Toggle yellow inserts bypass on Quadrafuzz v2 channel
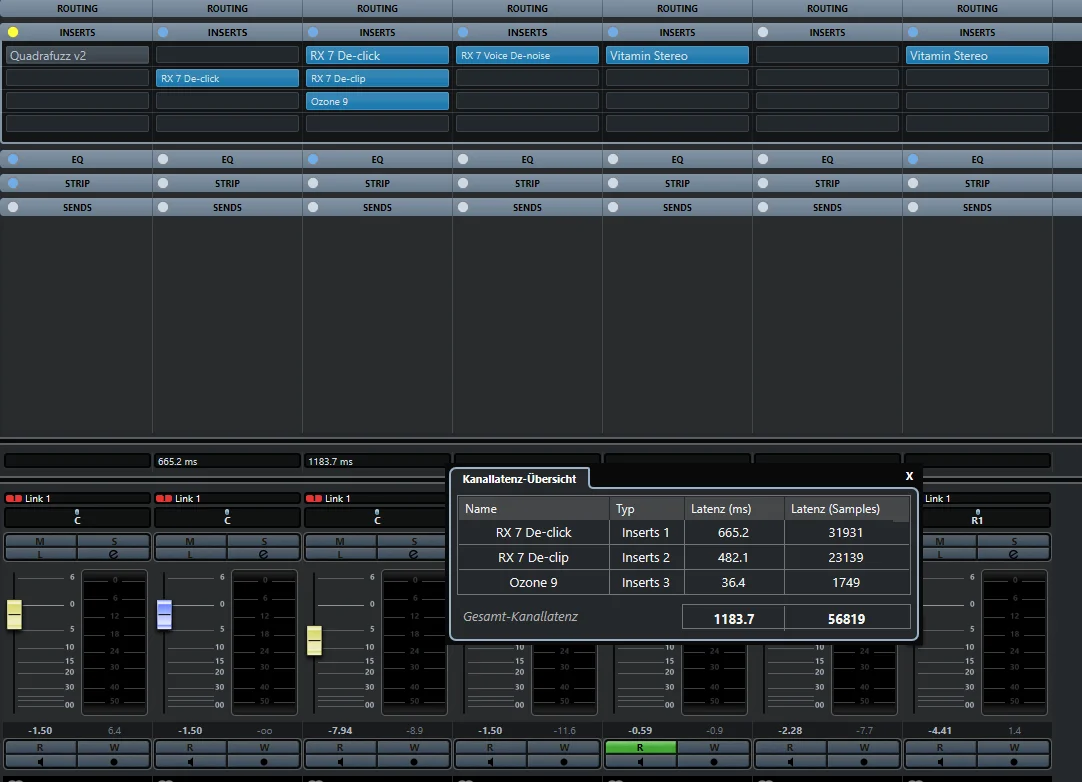 coord(13,32)
